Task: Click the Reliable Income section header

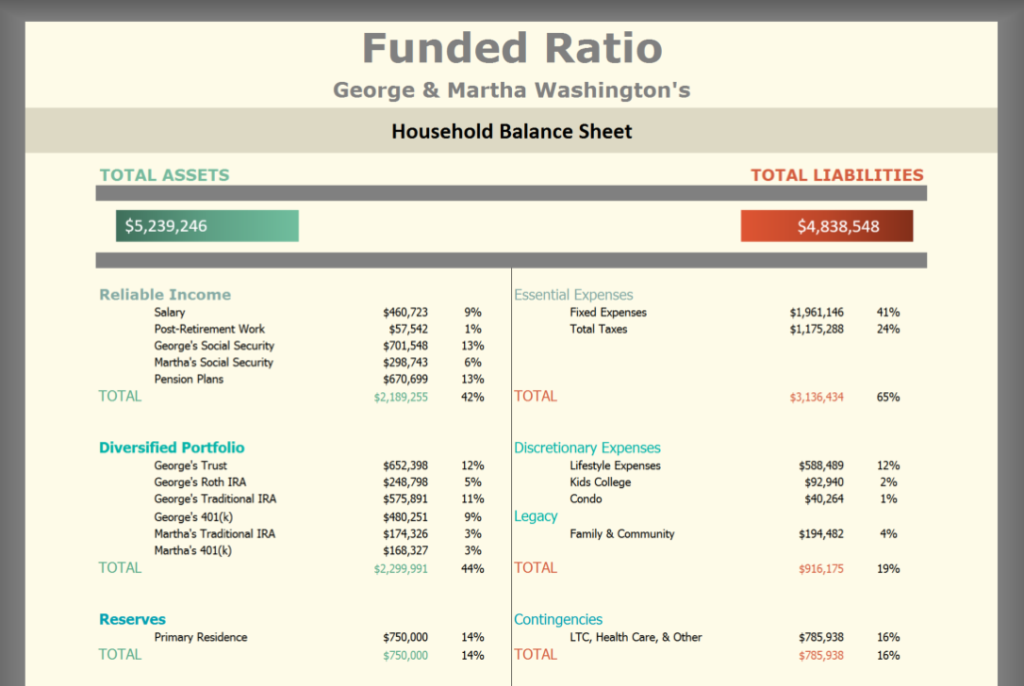Action: point(164,294)
